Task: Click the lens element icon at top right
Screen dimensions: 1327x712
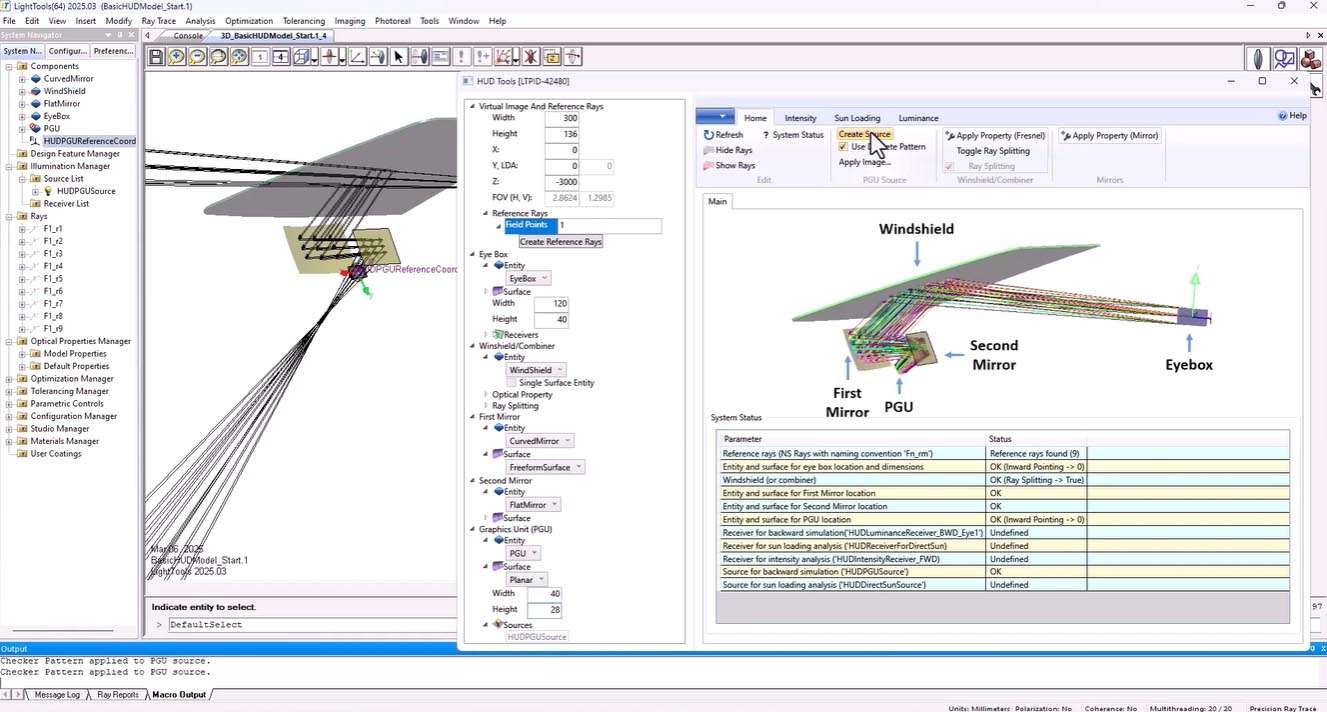Action: pyautogui.click(x=1258, y=60)
